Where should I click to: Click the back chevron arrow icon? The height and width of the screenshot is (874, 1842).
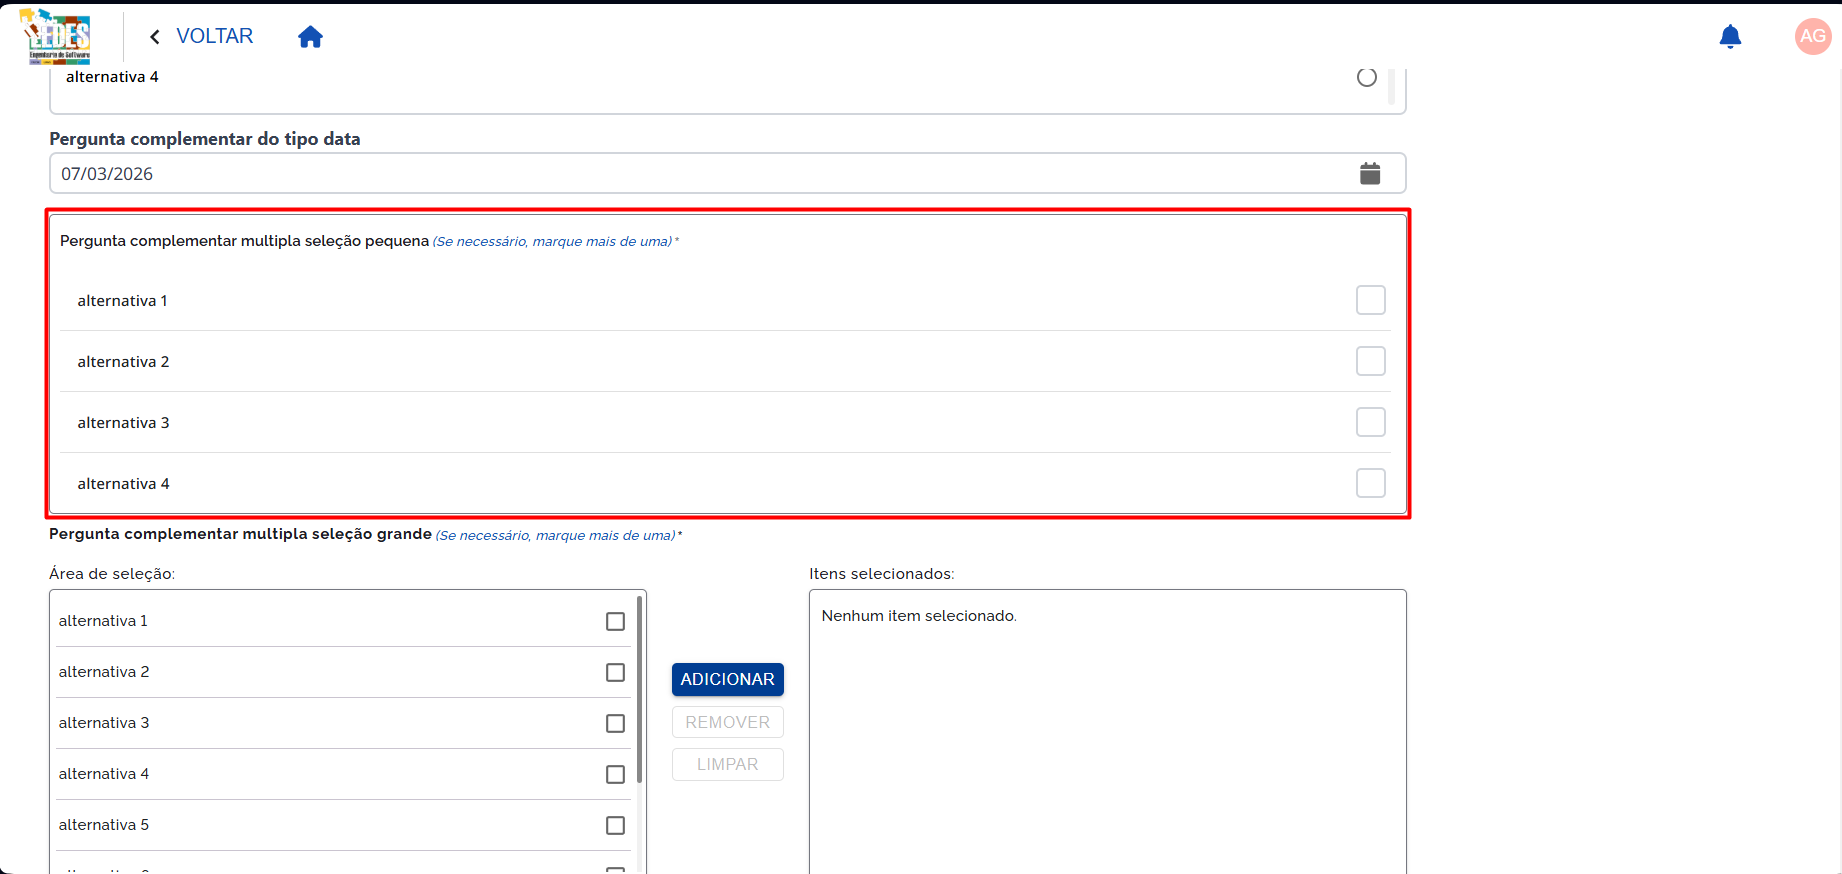(x=155, y=37)
